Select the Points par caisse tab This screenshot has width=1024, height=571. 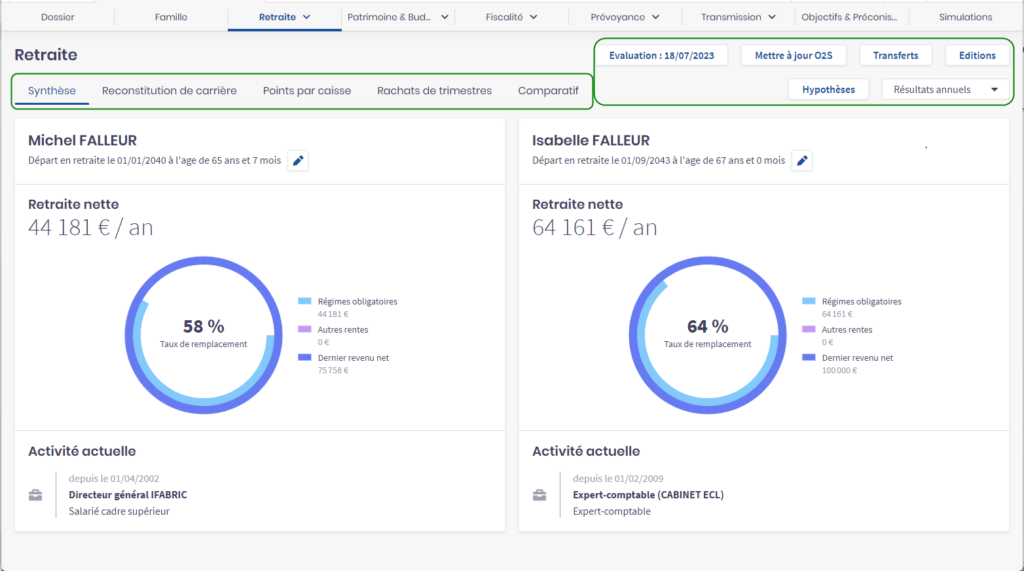(307, 90)
